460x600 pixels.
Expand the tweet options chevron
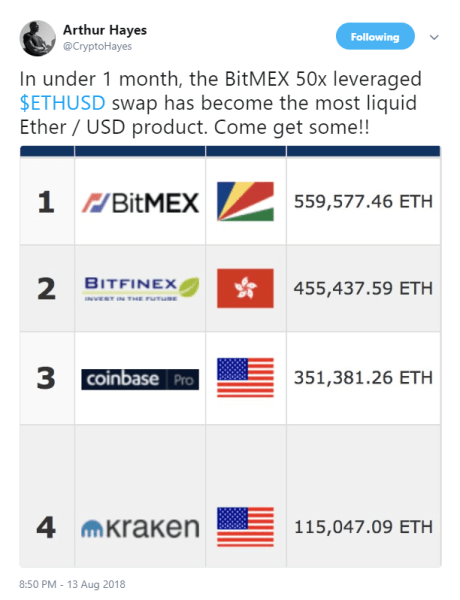point(434,37)
